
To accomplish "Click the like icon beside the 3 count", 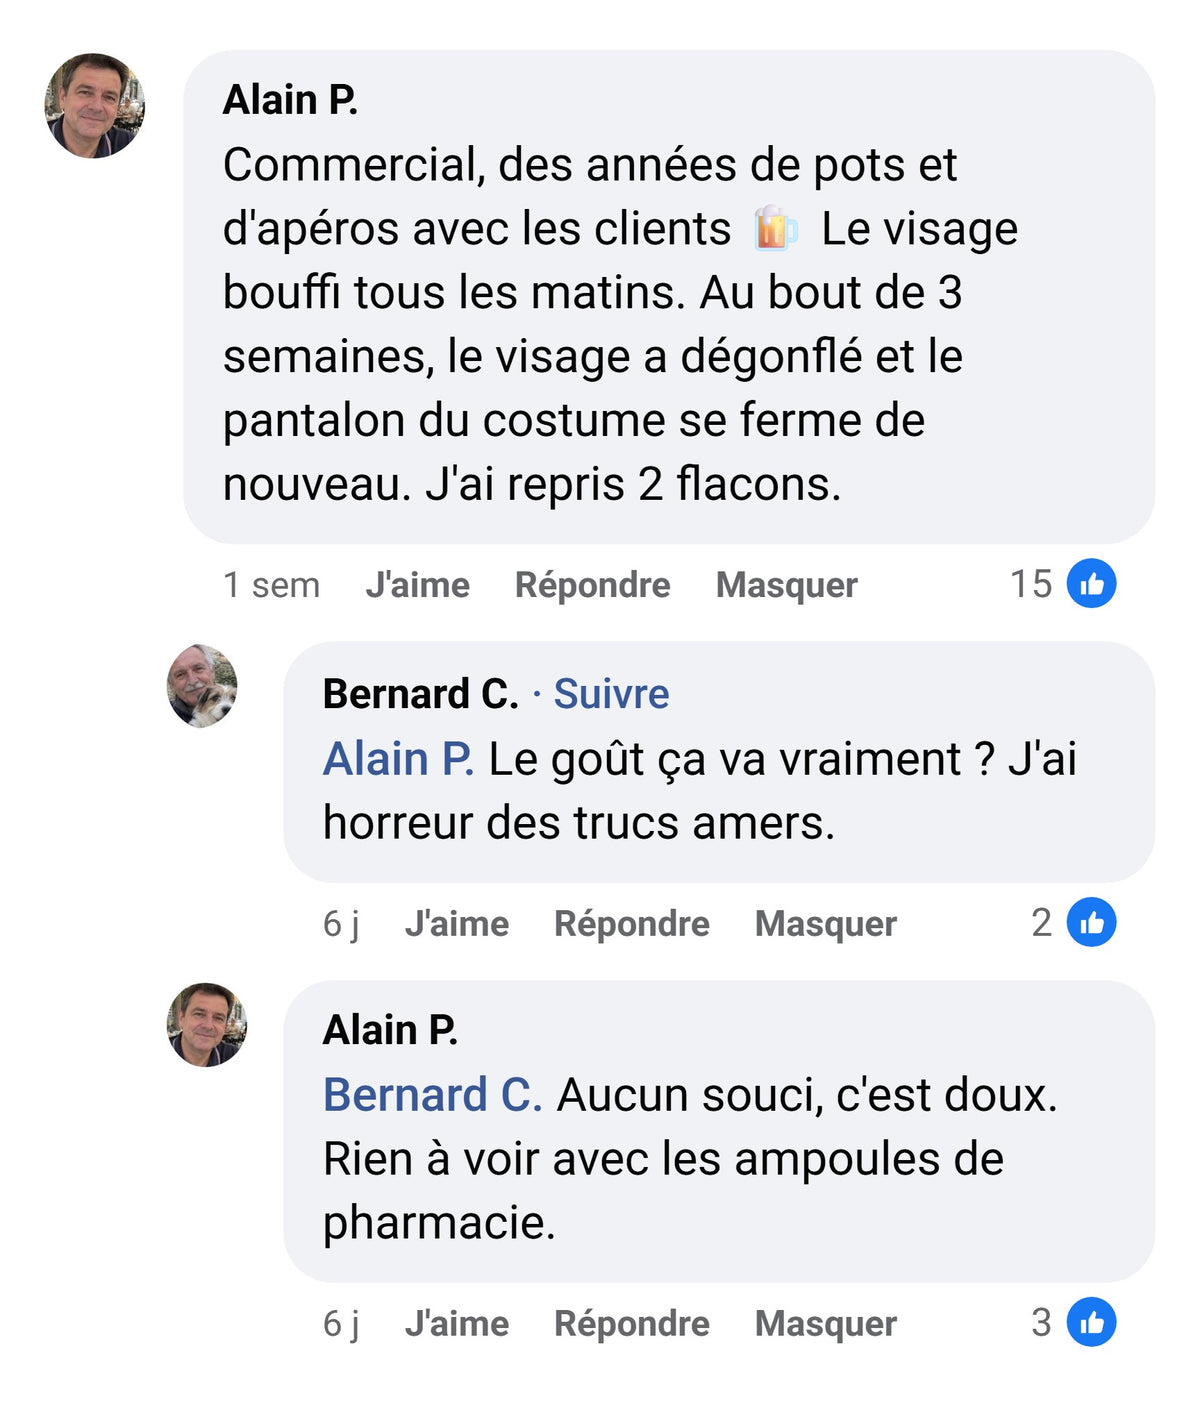I will click(x=1091, y=1322).
